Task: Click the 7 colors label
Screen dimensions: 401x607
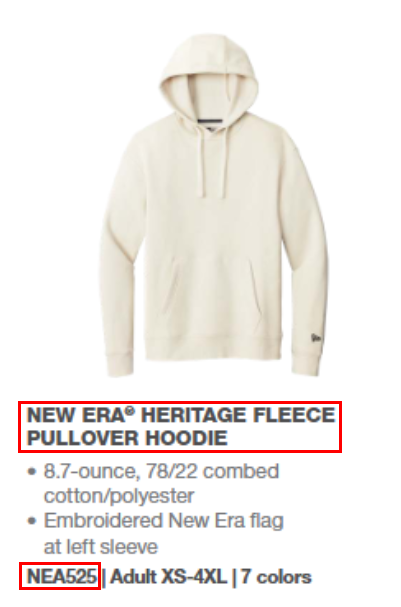Action: point(276,577)
